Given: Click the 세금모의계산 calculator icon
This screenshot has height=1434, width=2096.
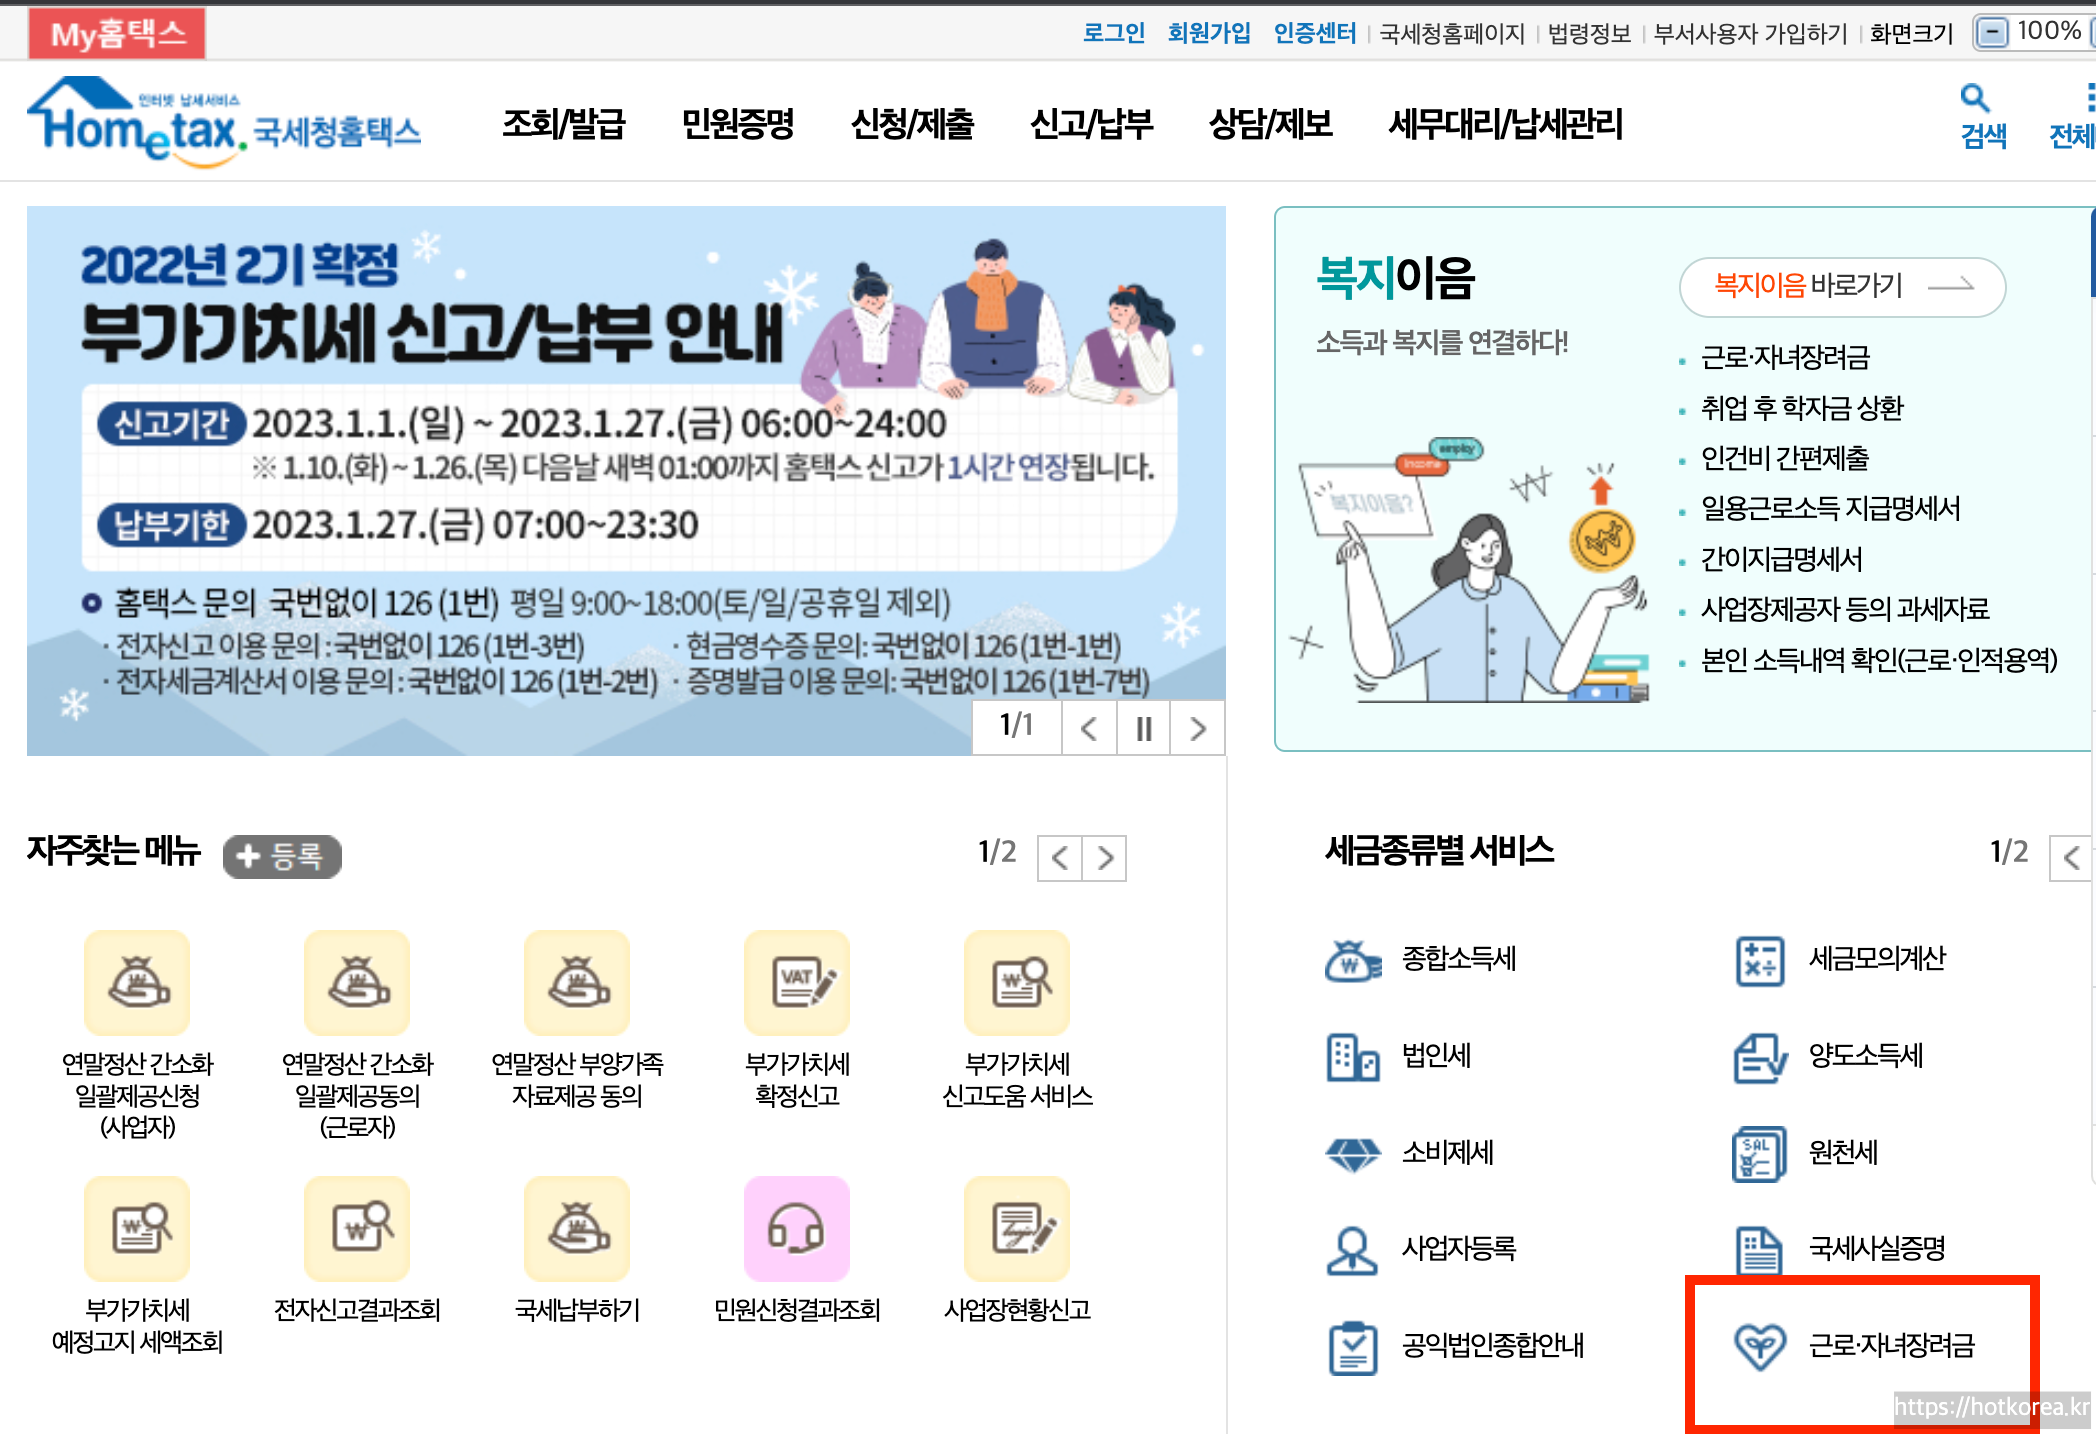Looking at the screenshot, I should pyautogui.click(x=1759, y=960).
